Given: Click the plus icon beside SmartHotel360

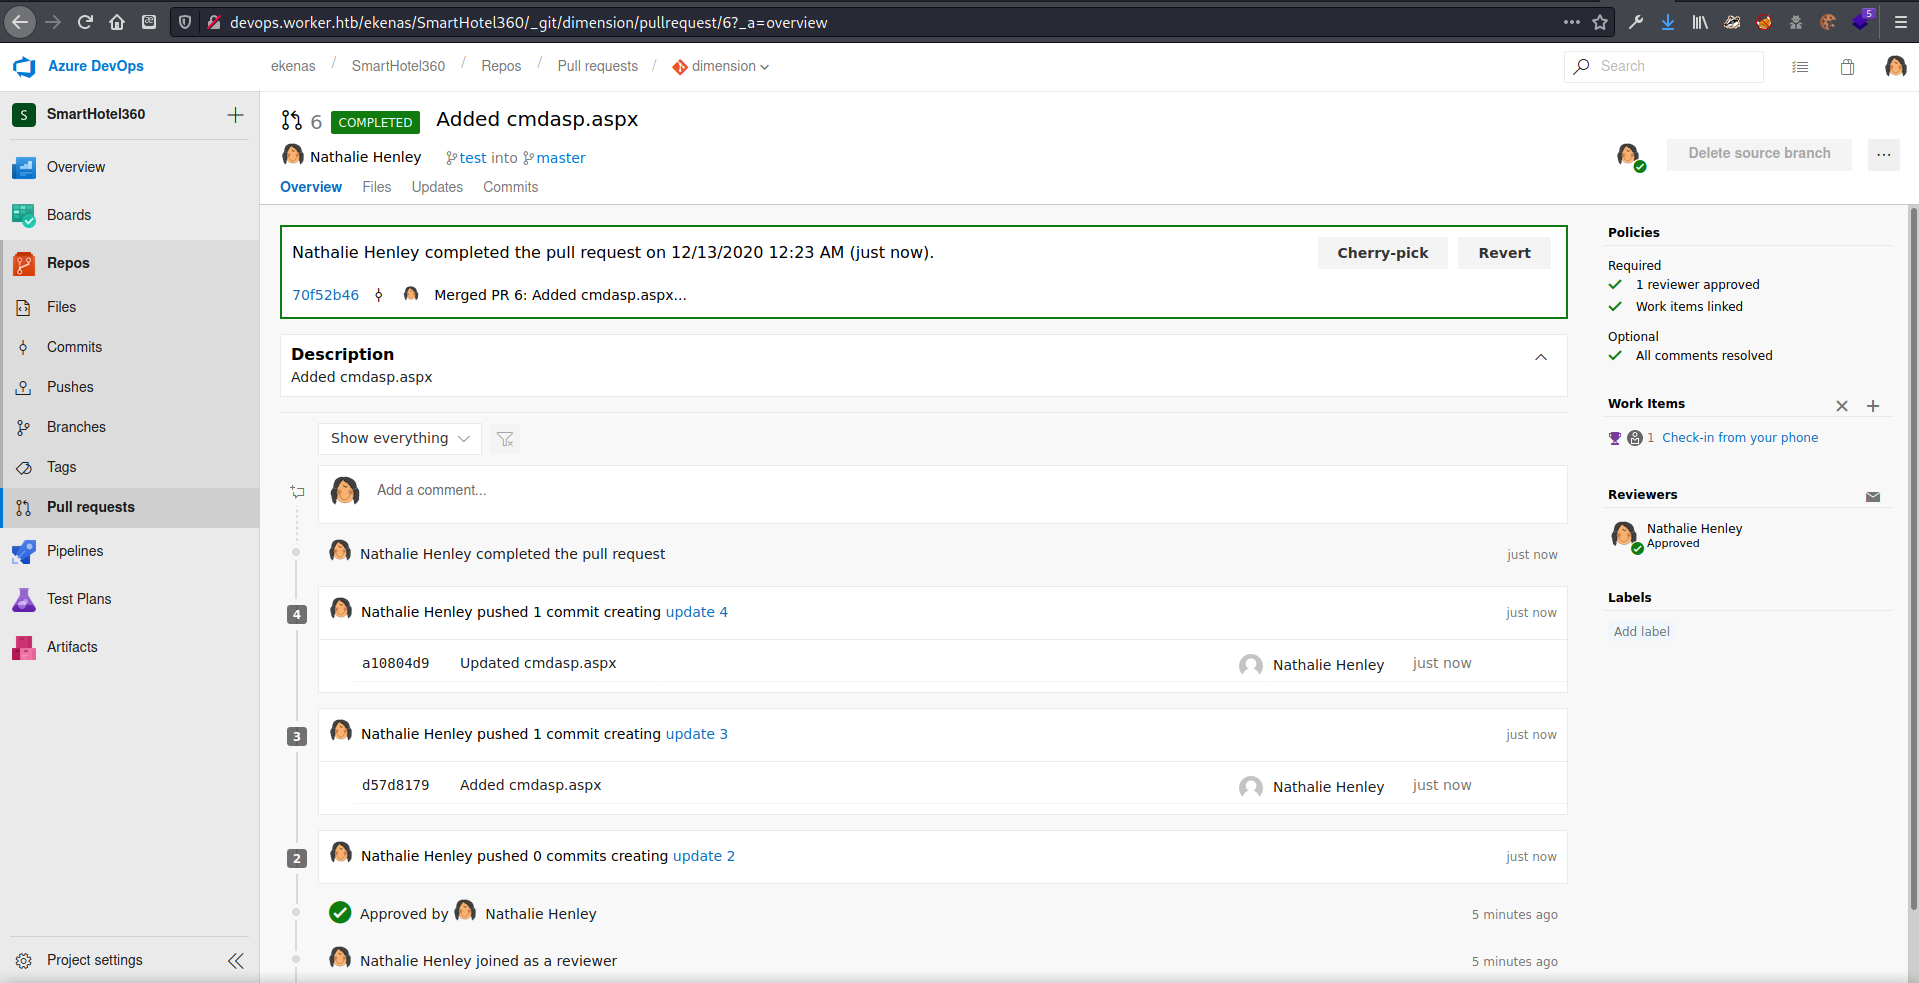Looking at the screenshot, I should click(x=235, y=115).
